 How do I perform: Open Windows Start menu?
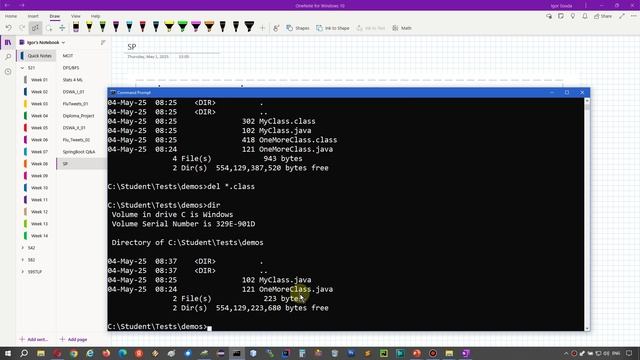point(8,353)
